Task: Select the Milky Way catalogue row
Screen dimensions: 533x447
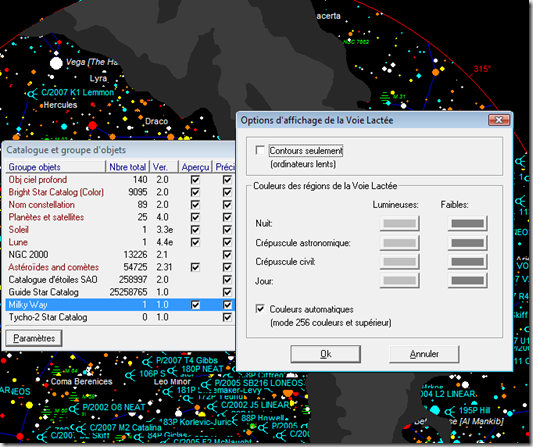Action: click(120, 305)
